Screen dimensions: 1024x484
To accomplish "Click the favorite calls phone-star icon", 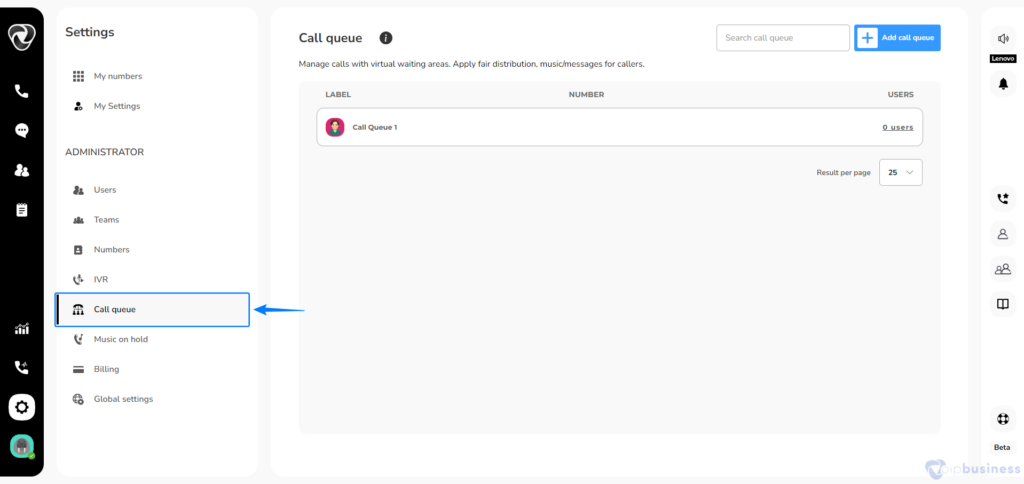I will 1003,199.
